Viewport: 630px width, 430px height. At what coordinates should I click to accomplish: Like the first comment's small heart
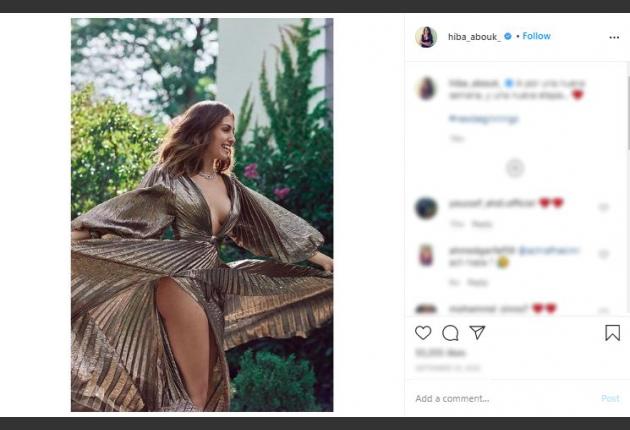[603, 207]
